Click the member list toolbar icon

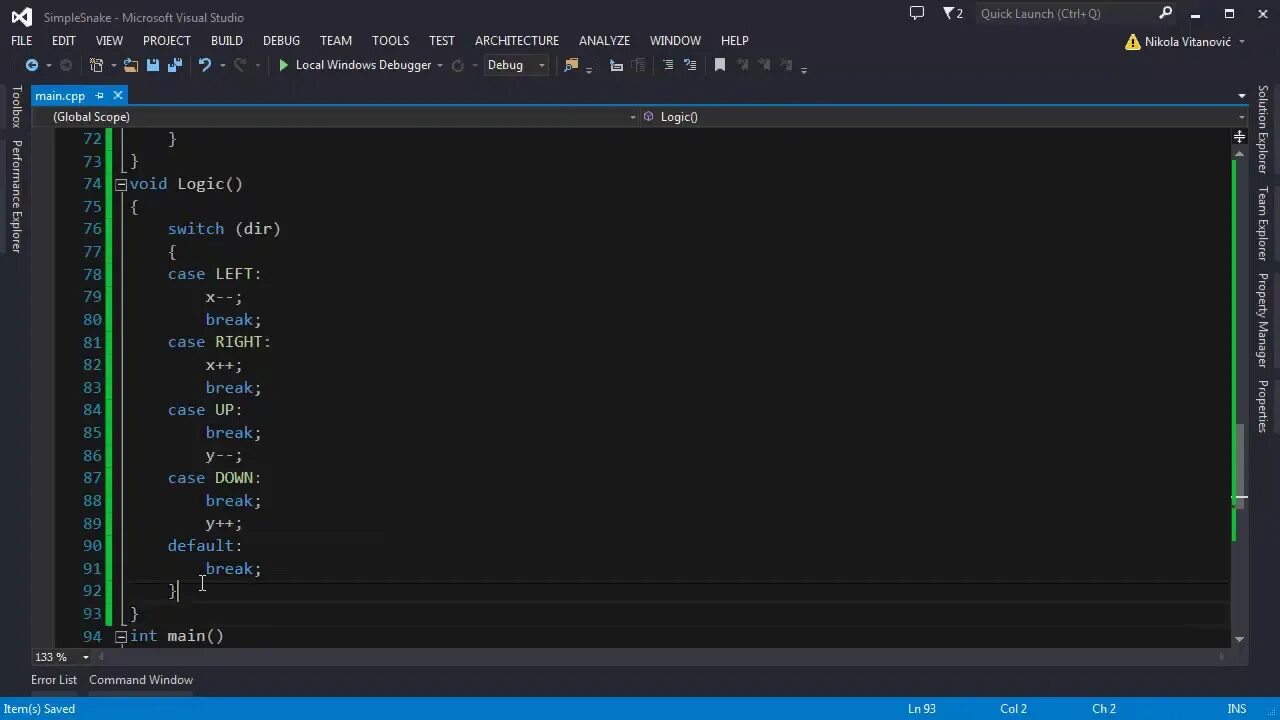[x=616, y=65]
